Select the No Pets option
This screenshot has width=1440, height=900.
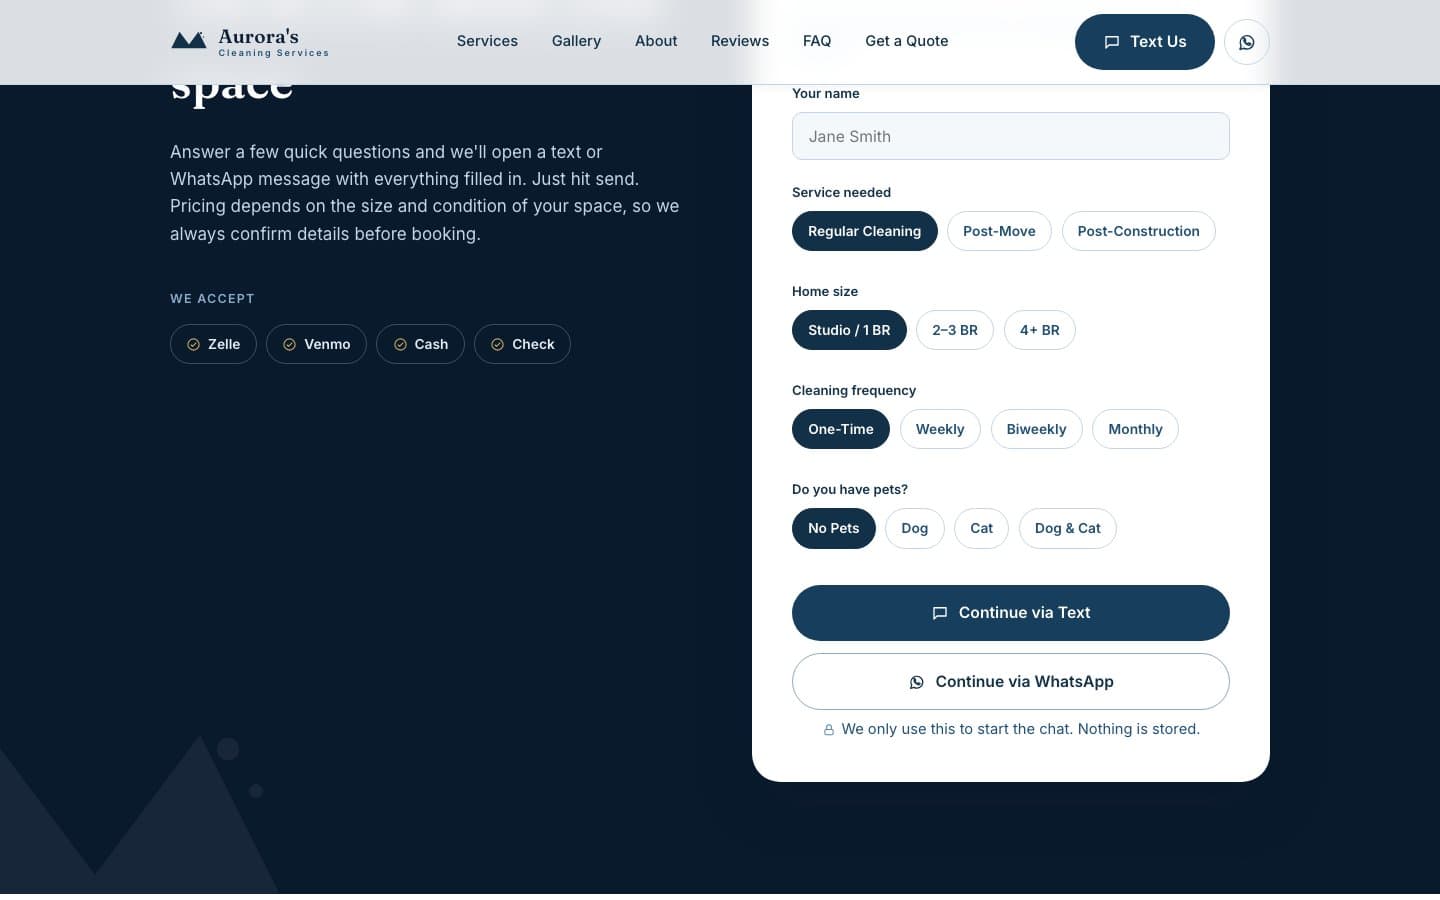coord(834,528)
